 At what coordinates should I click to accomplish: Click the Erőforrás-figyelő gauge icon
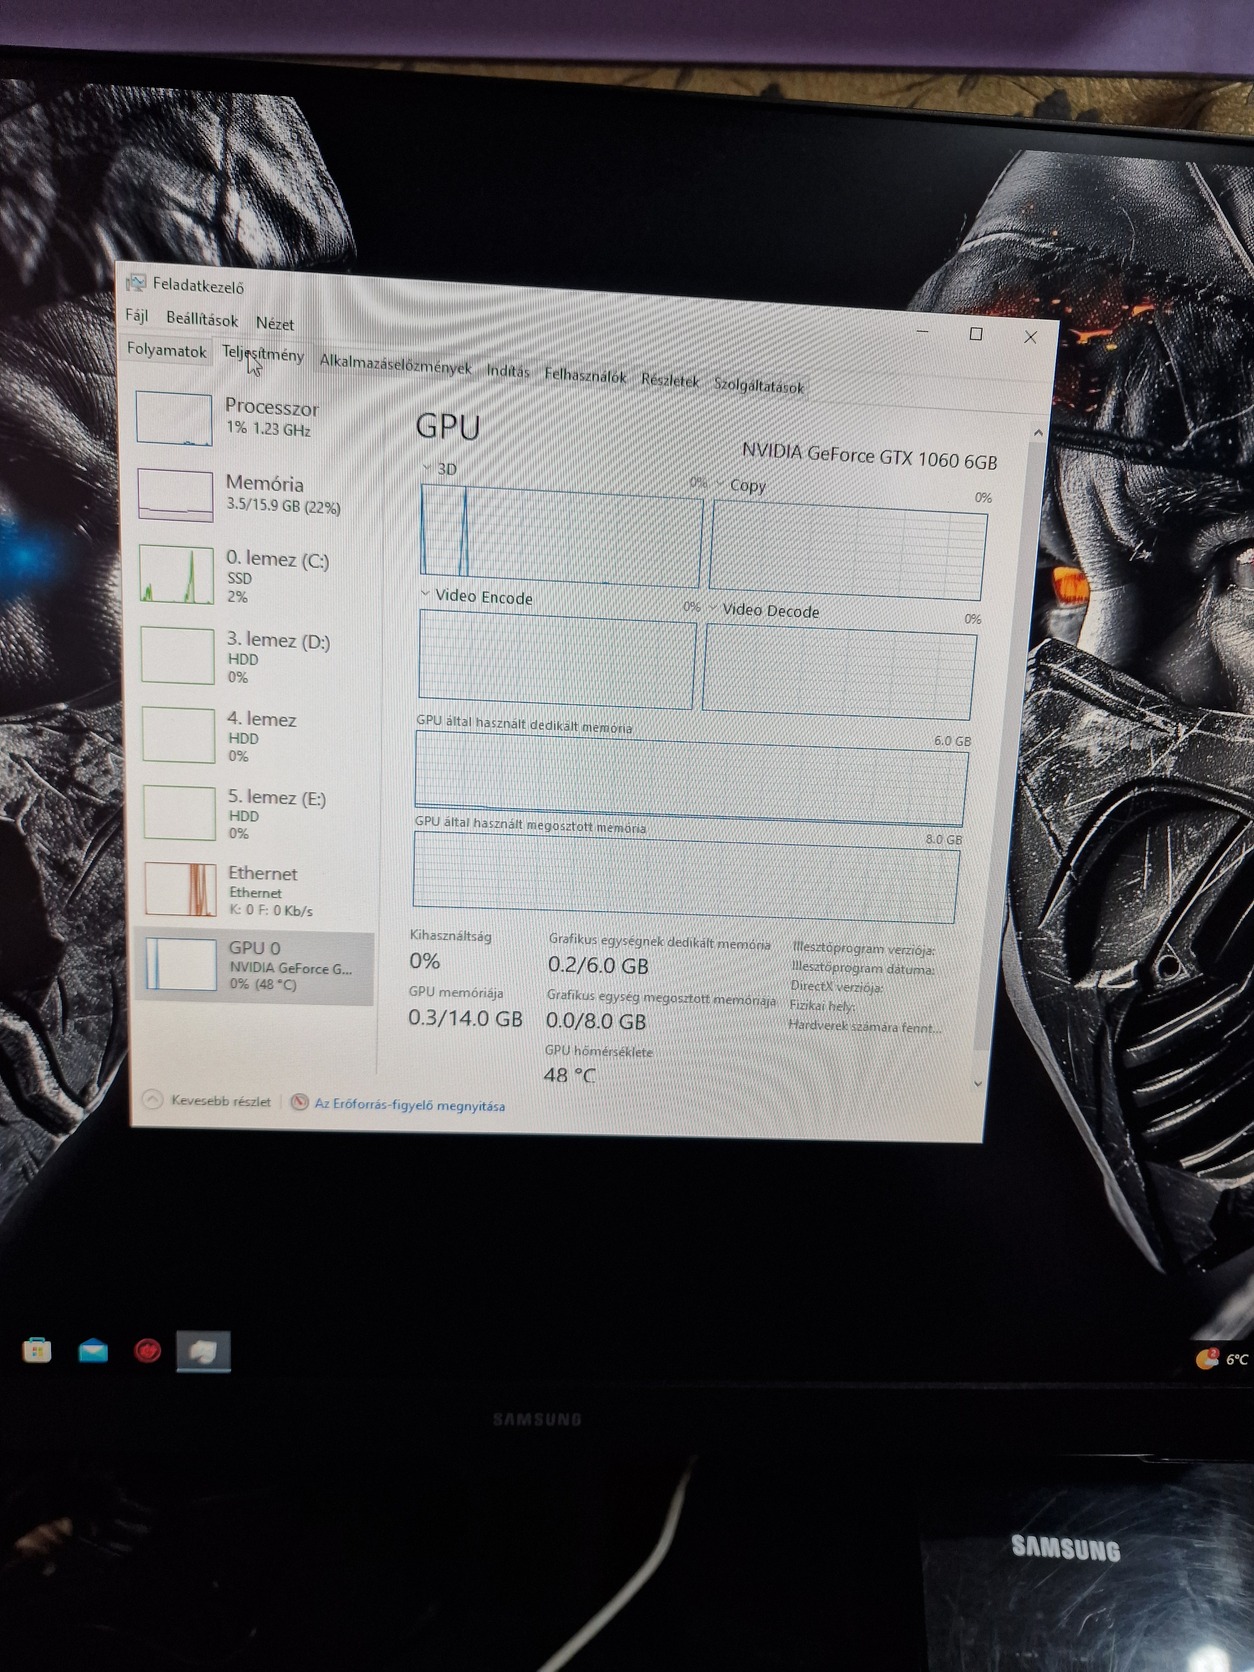coord(299,1103)
